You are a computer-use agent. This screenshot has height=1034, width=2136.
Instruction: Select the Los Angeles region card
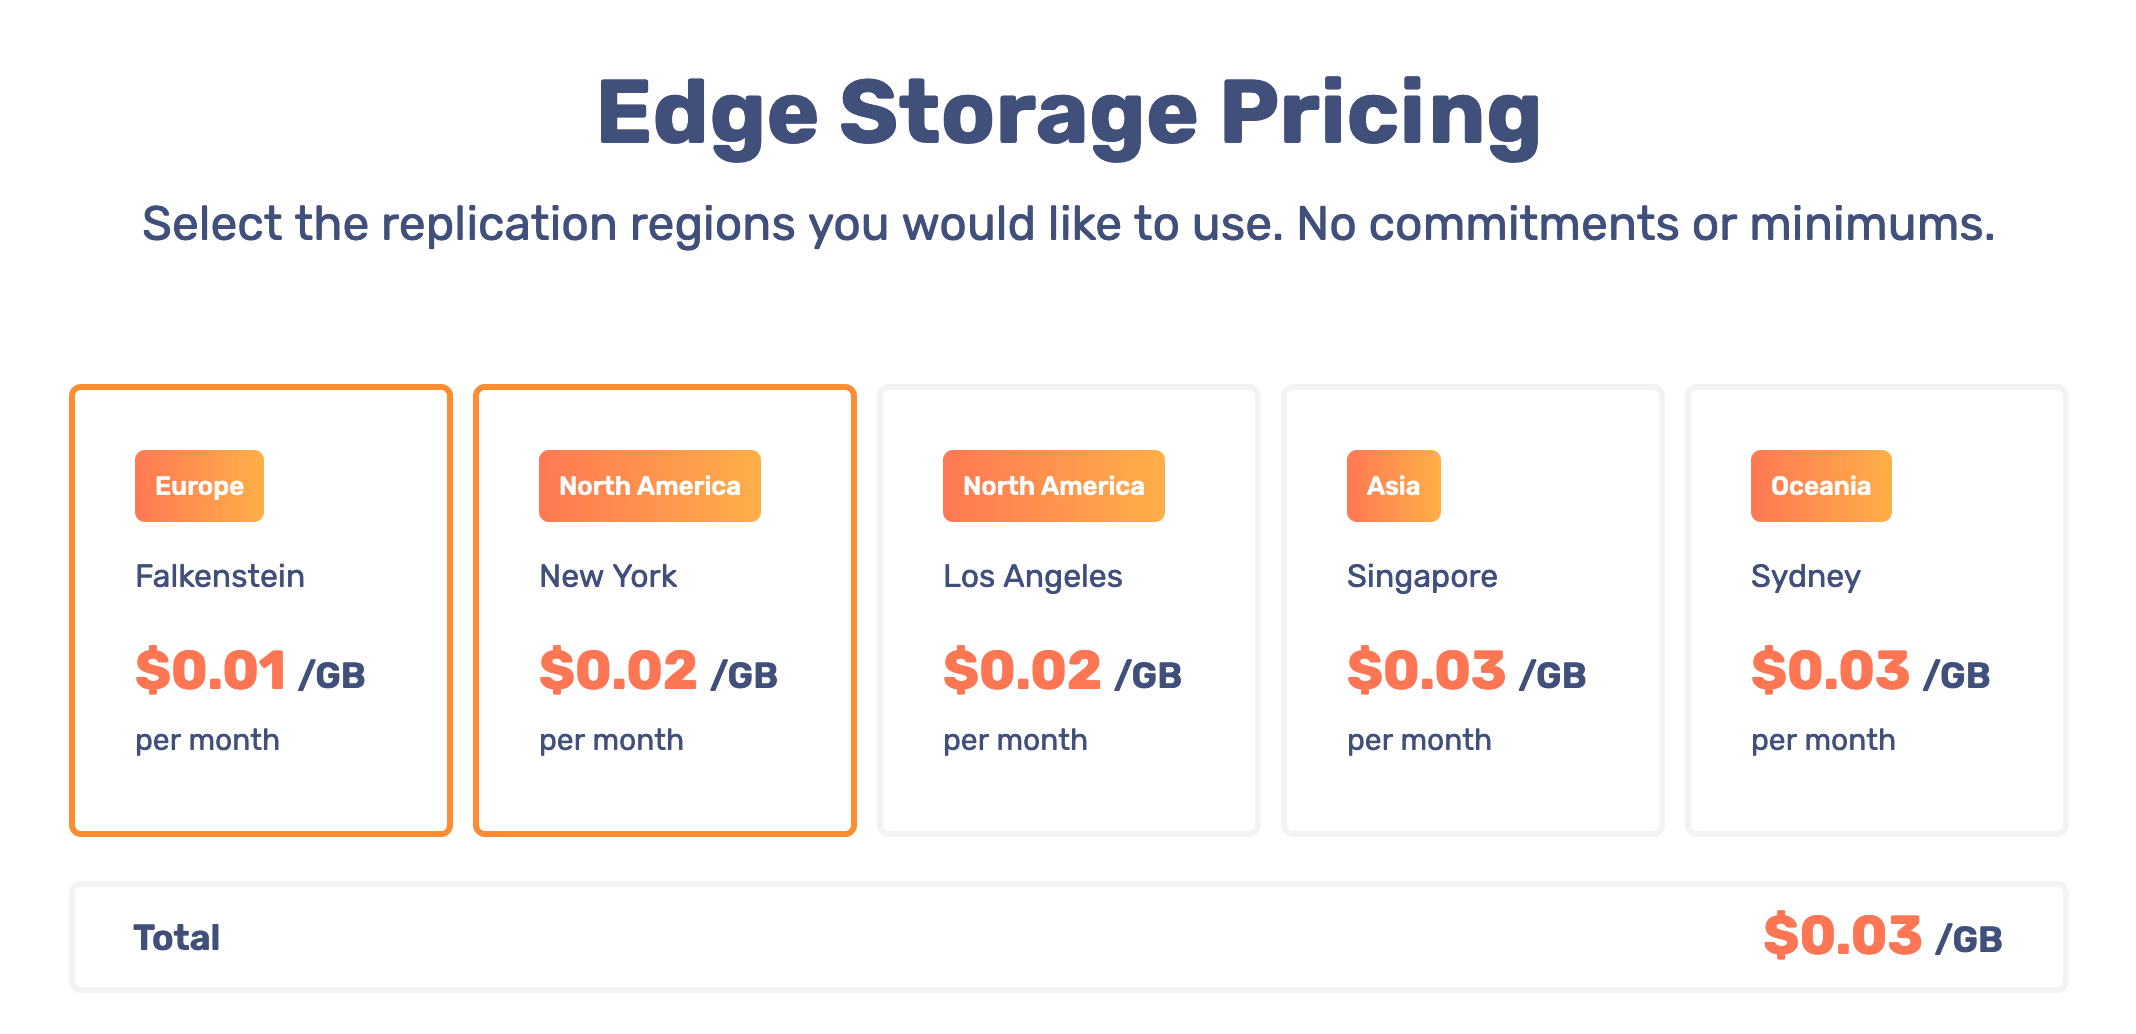tap(1069, 610)
